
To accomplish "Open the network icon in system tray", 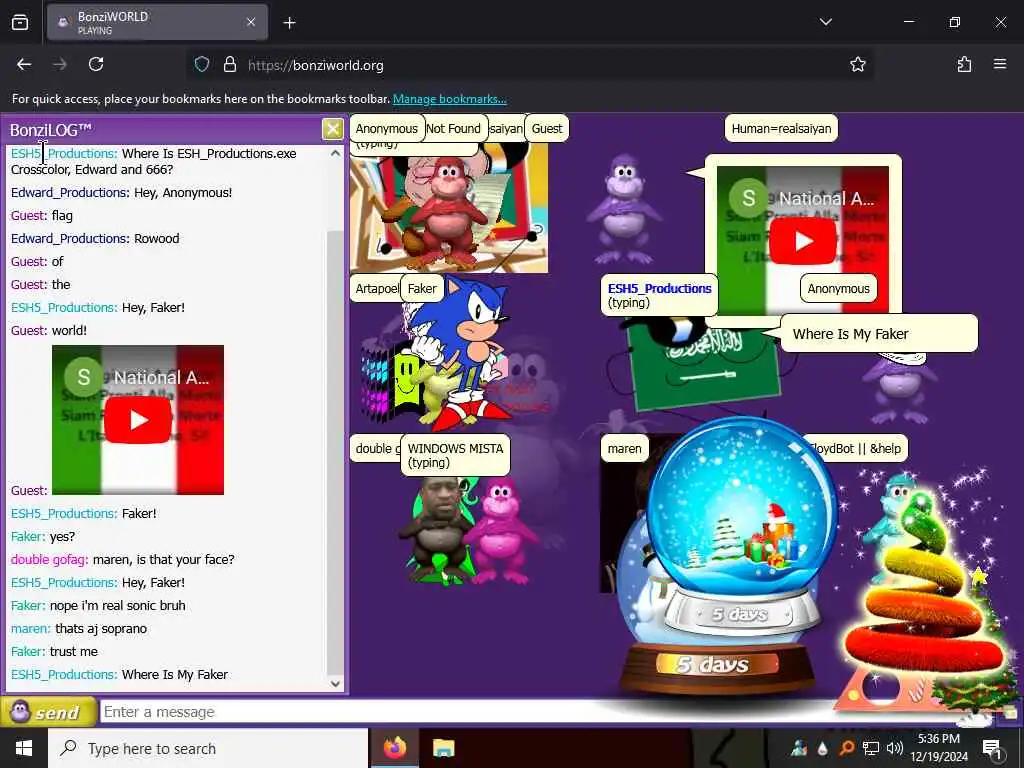I will pyautogui.click(x=871, y=748).
